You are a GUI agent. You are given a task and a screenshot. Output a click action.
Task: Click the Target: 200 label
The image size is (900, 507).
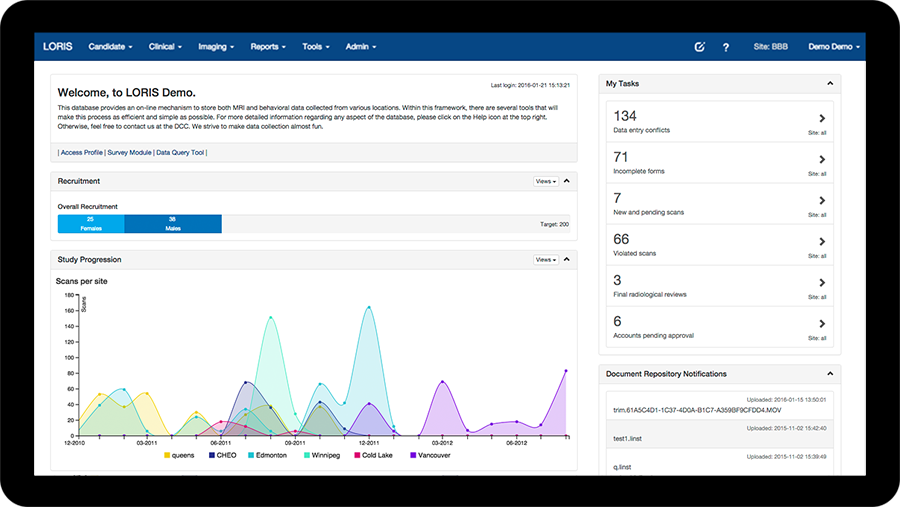point(554,225)
